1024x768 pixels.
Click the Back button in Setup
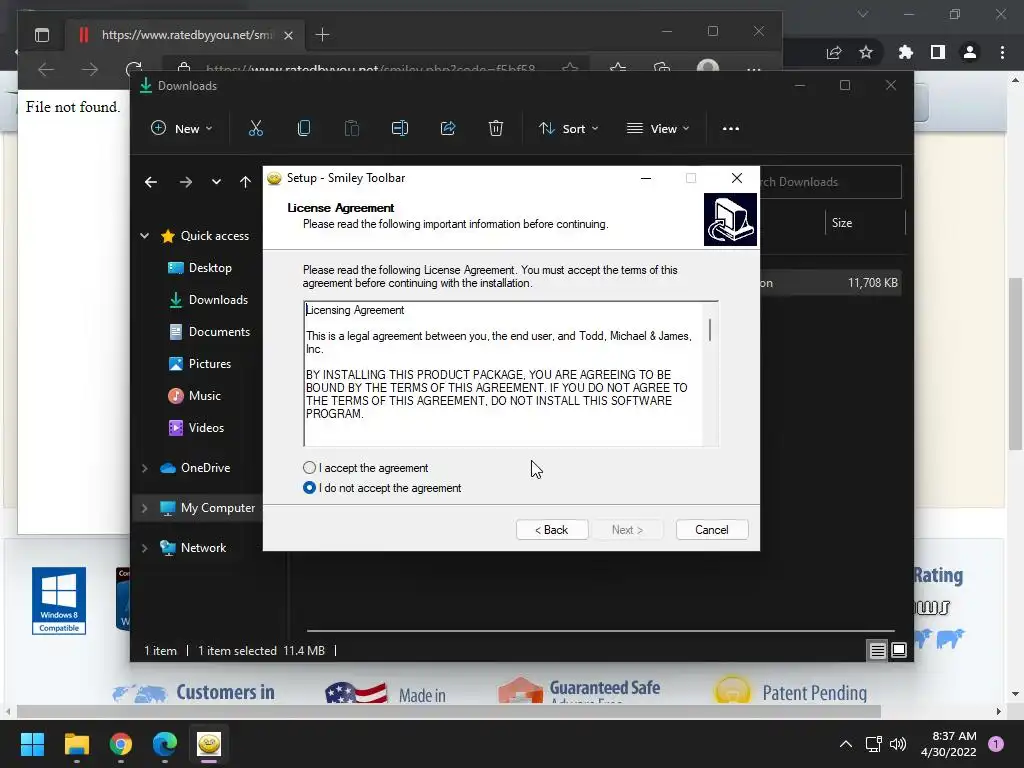[x=552, y=530]
